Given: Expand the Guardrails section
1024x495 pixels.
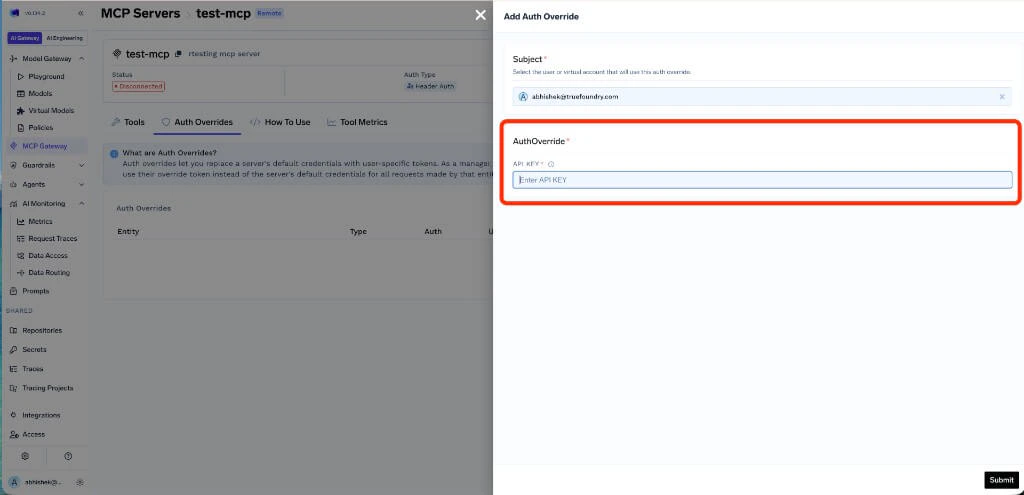Looking at the screenshot, I should (82, 165).
